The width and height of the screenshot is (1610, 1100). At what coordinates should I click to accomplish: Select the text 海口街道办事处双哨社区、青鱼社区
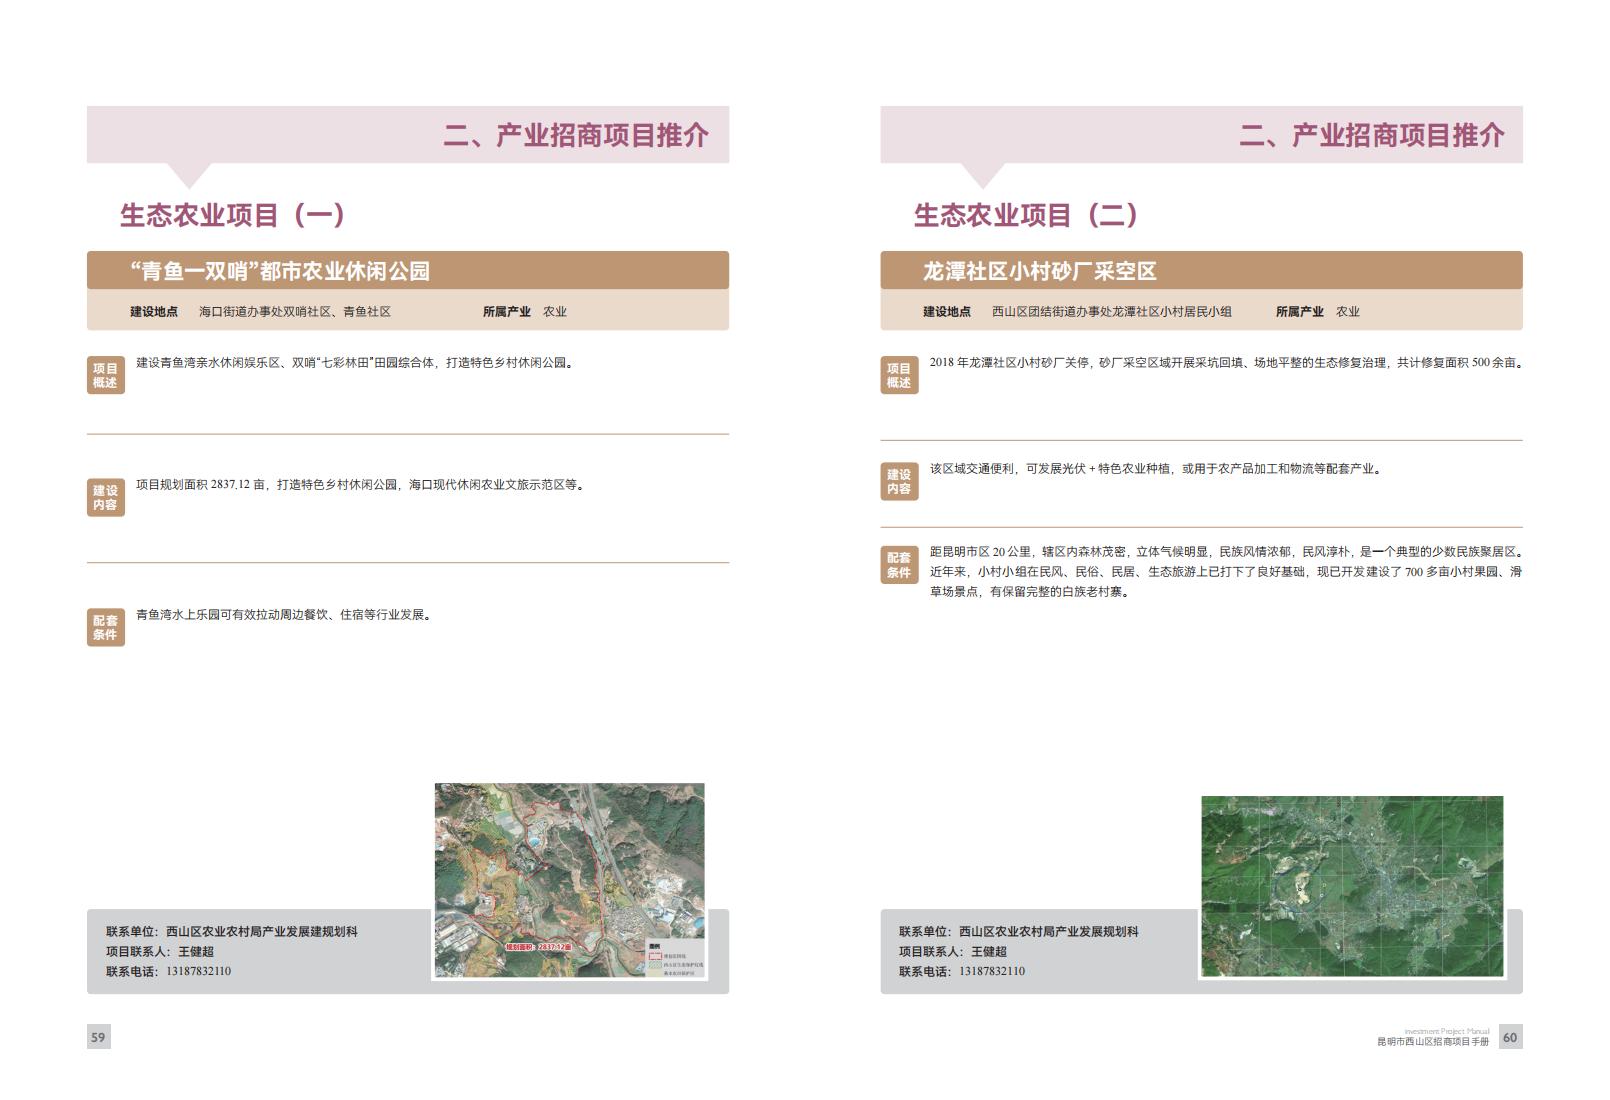pyautogui.click(x=295, y=312)
